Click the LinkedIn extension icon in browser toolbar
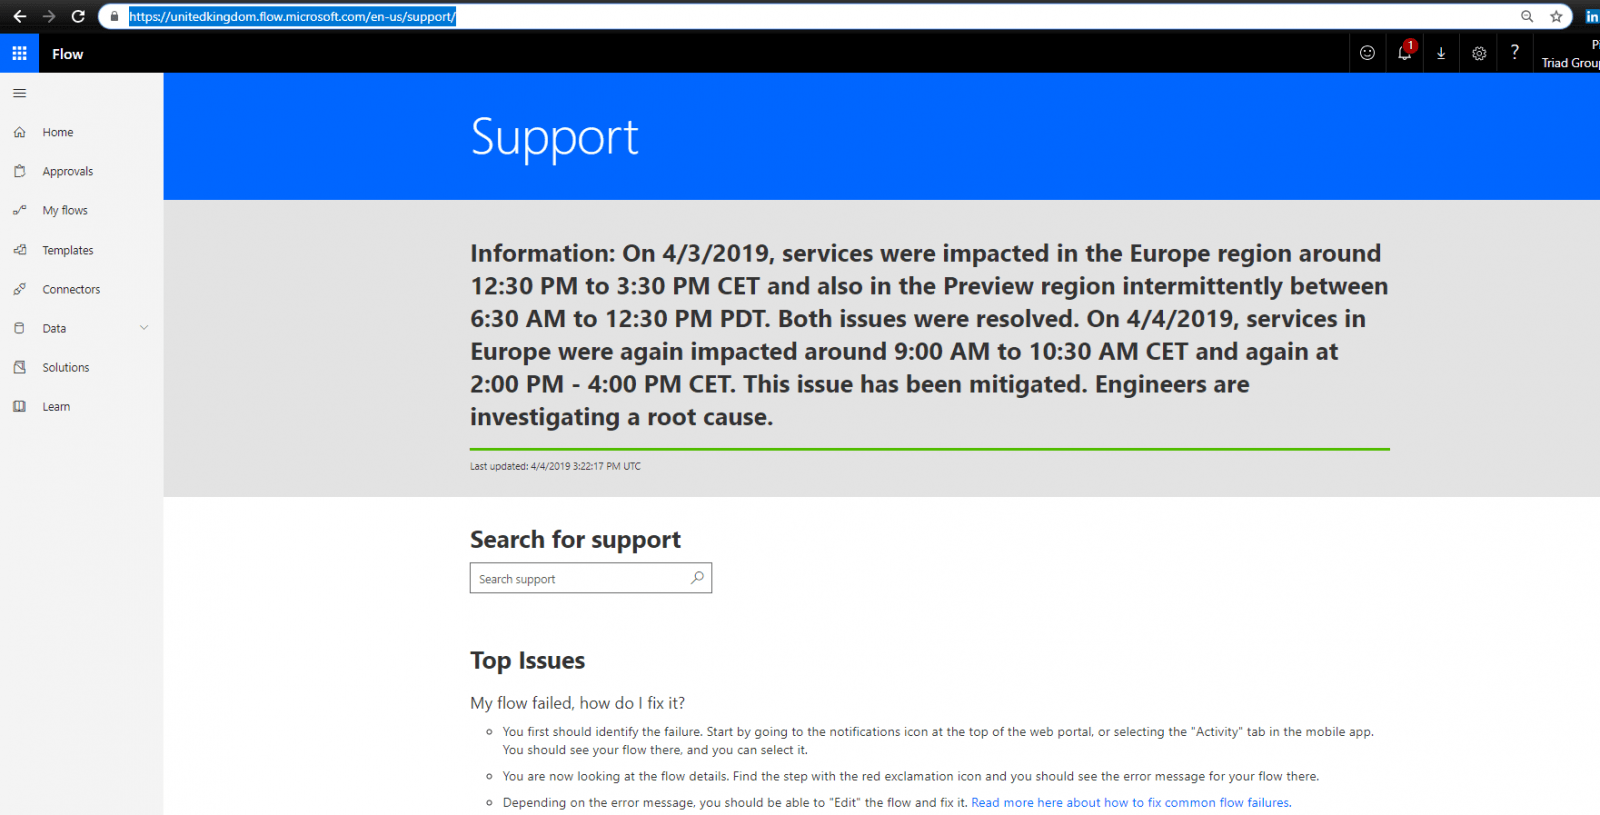This screenshot has width=1600, height=815. (x=1591, y=16)
